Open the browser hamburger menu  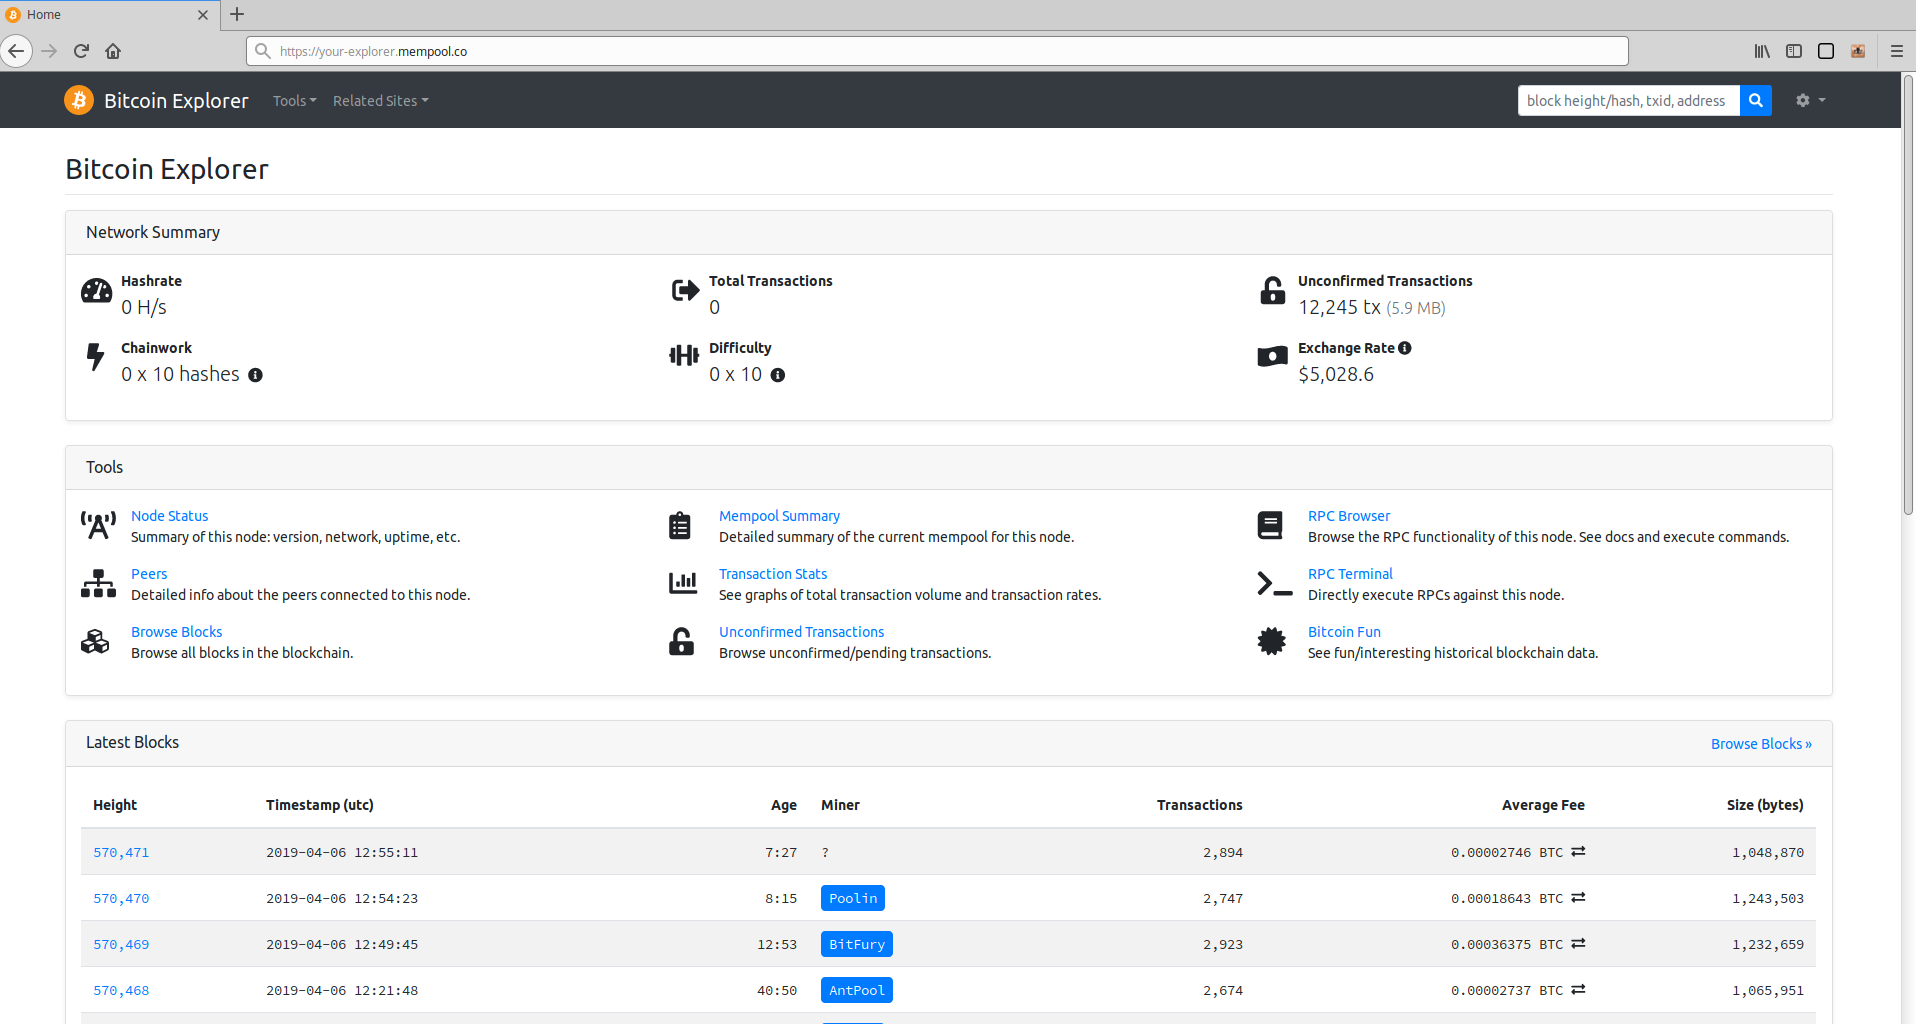(x=1896, y=51)
